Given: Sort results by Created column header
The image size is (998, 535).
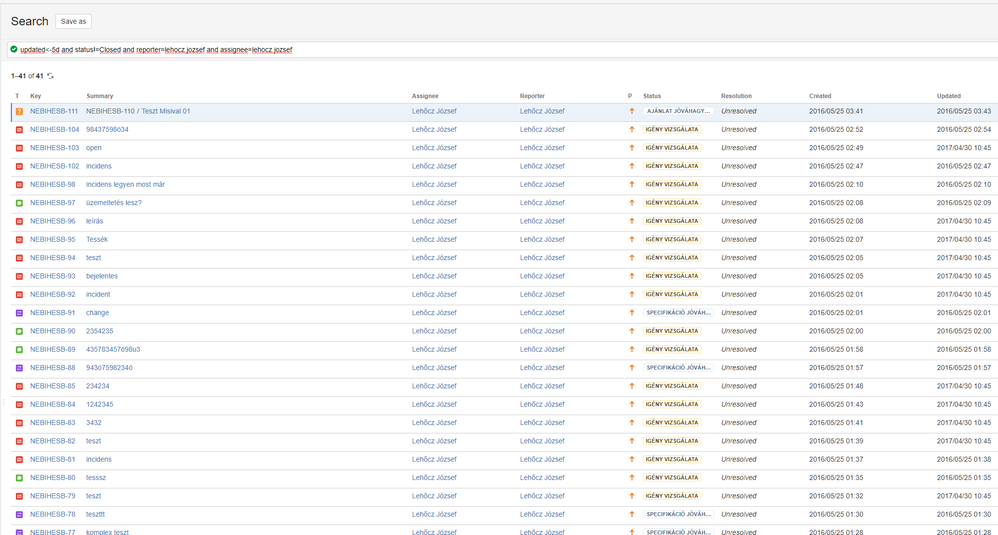Looking at the screenshot, I should tap(820, 96).
